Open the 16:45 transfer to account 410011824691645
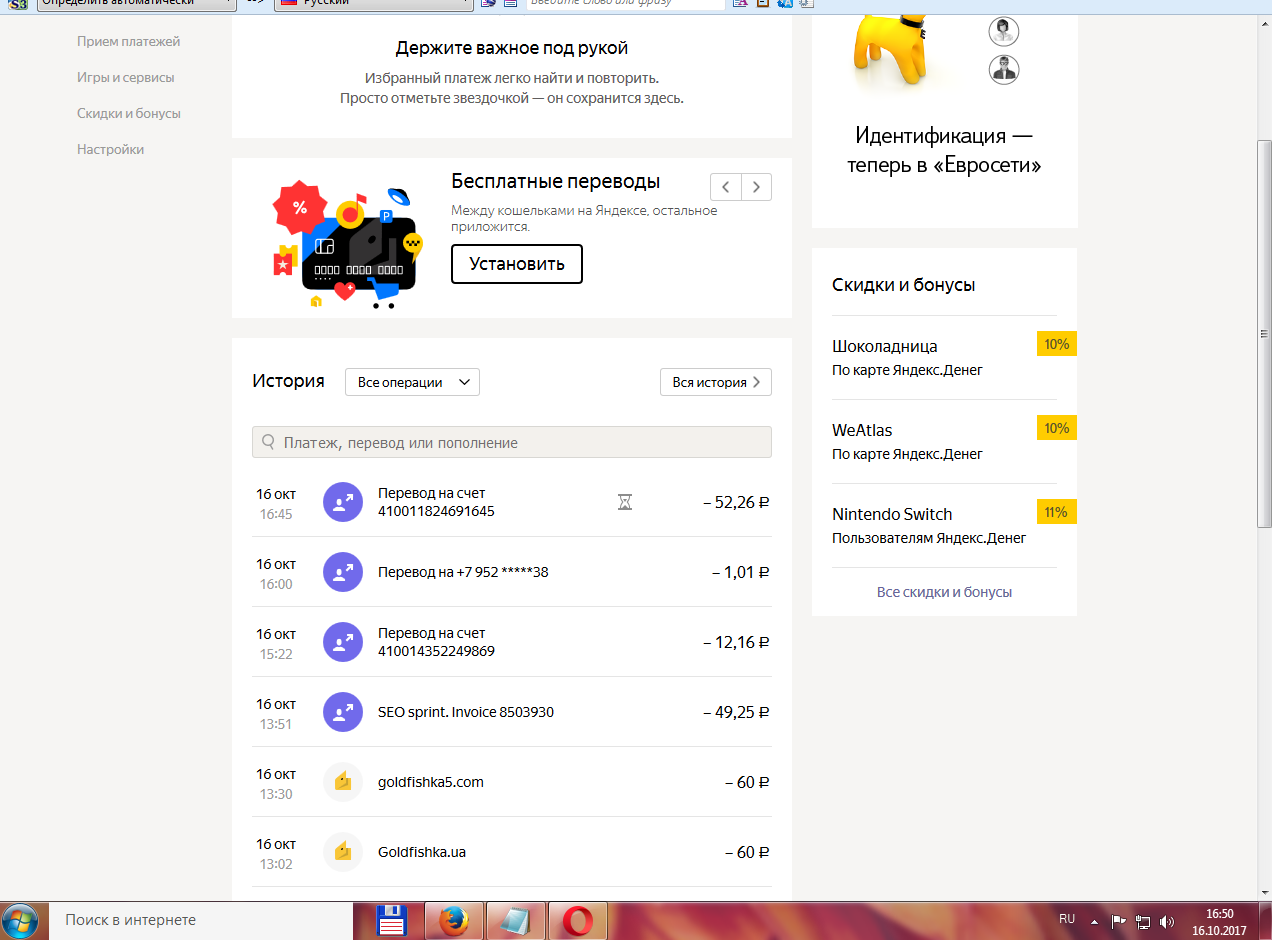This screenshot has width=1272, height=940. tap(511, 502)
